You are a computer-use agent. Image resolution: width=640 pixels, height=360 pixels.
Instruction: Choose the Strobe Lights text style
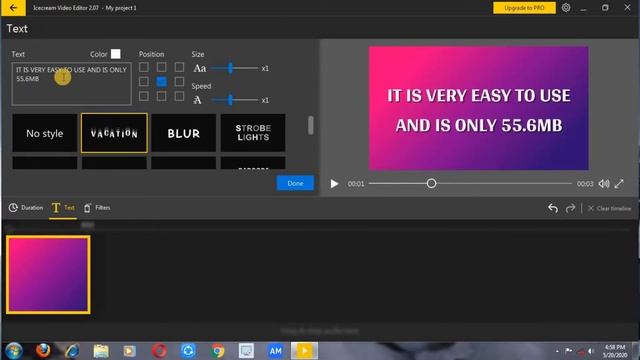(253, 133)
